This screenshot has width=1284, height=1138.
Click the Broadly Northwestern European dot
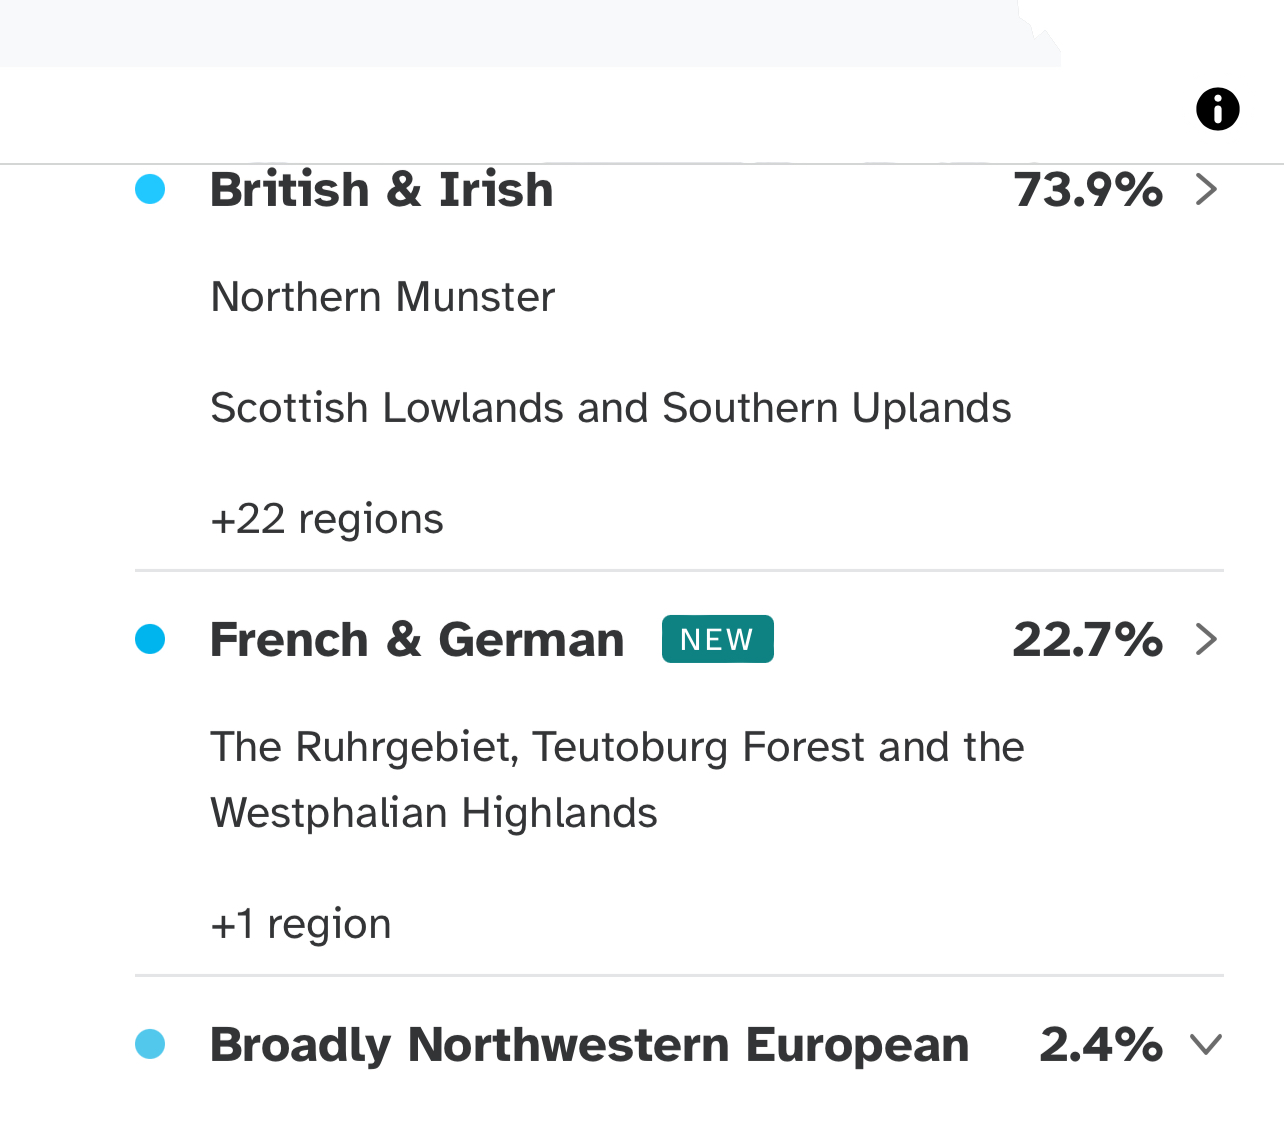point(150,1045)
